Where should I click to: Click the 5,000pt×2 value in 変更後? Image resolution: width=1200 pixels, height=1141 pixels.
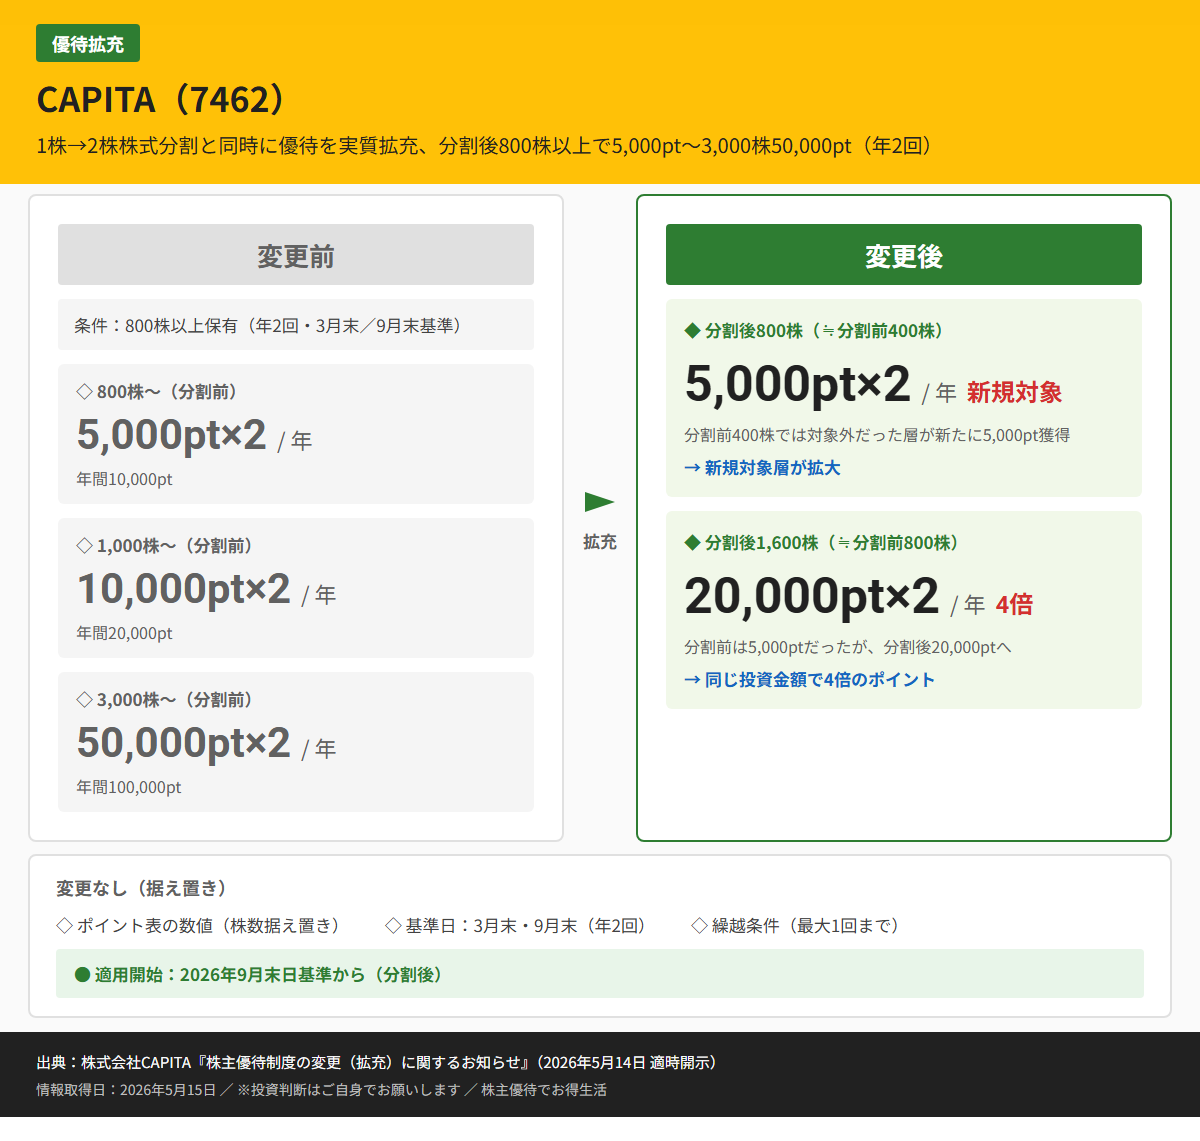[x=798, y=384]
